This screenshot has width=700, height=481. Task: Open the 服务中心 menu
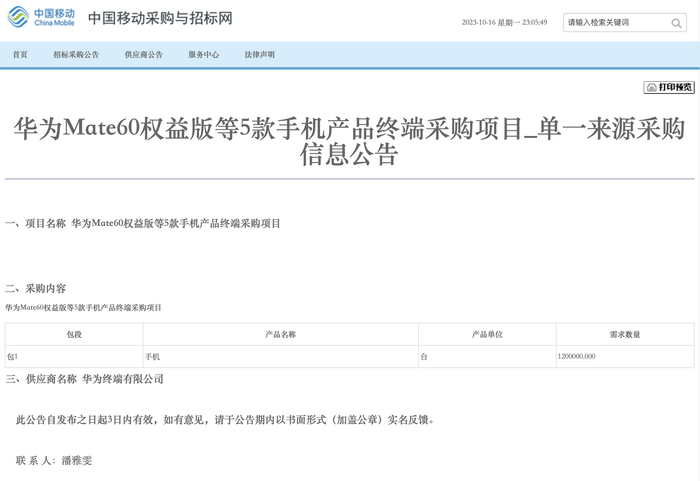(204, 54)
